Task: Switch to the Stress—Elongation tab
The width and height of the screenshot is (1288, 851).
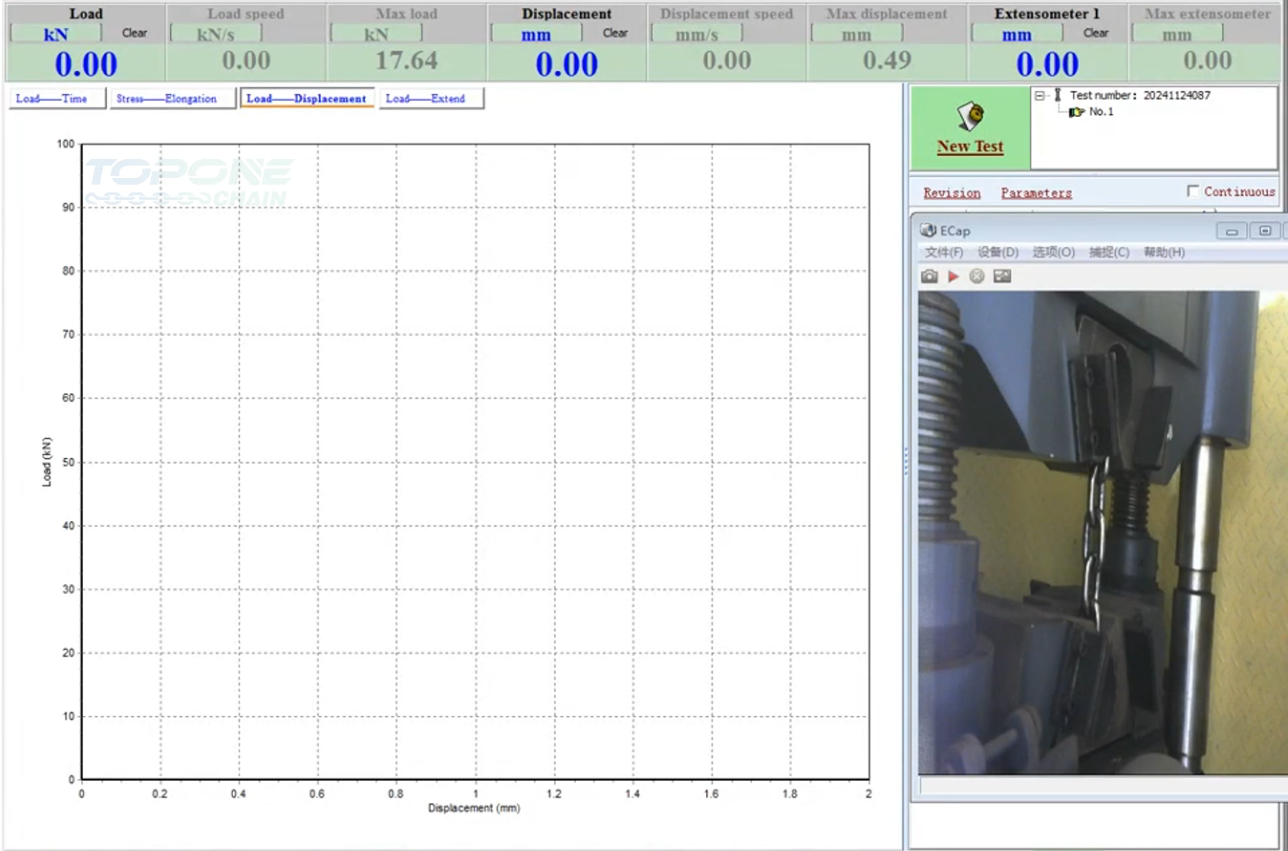Action: click(x=172, y=99)
